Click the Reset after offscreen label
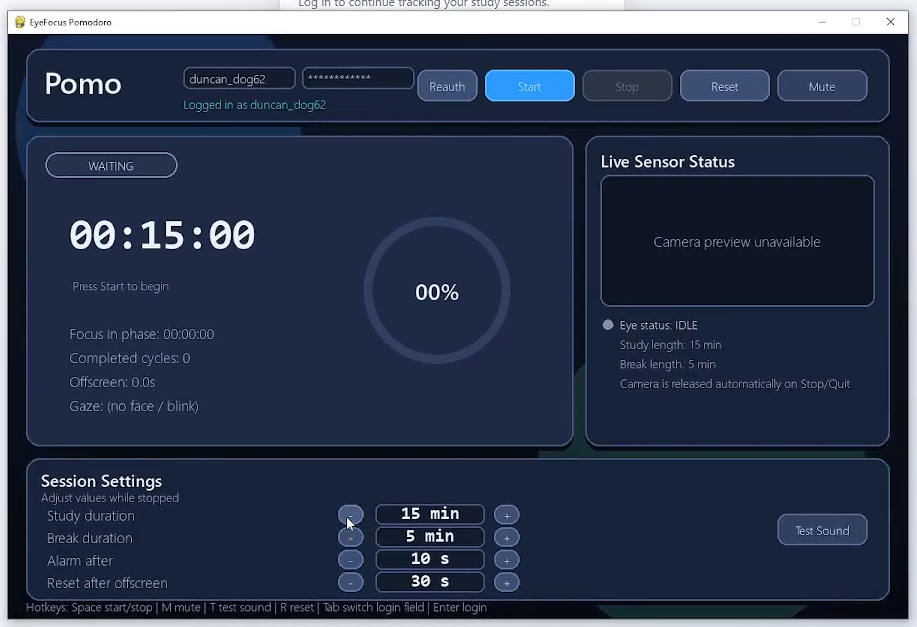Image resolution: width=917 pixels, height=627 pixels. coord(107,583)
